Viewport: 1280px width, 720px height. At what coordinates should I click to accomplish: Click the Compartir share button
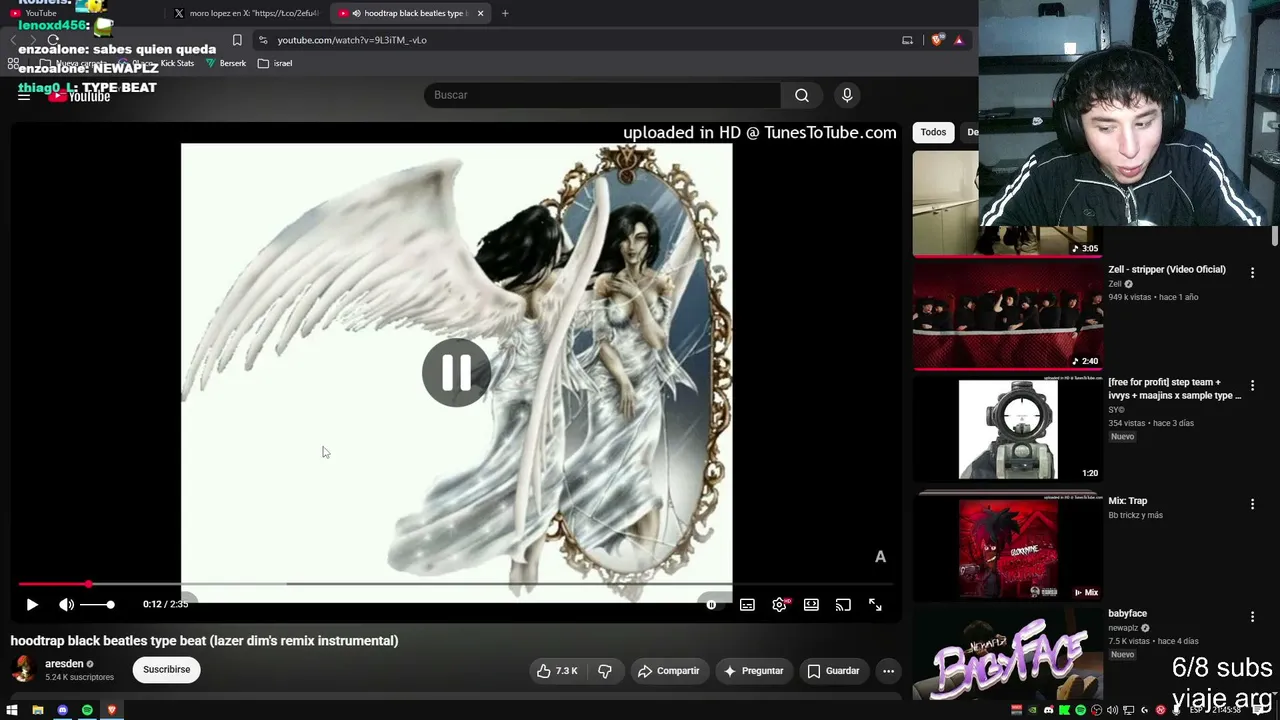click(668, 671)
